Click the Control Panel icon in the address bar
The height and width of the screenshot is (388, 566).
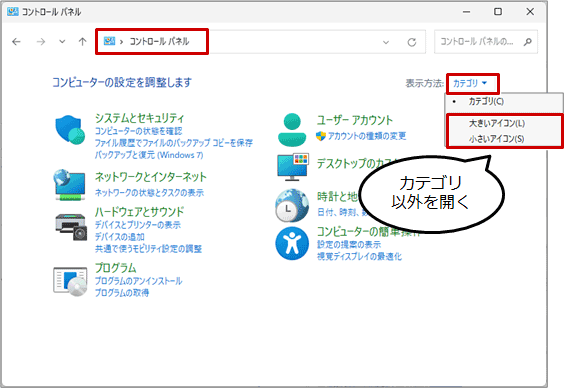click(x=109, y=41)
